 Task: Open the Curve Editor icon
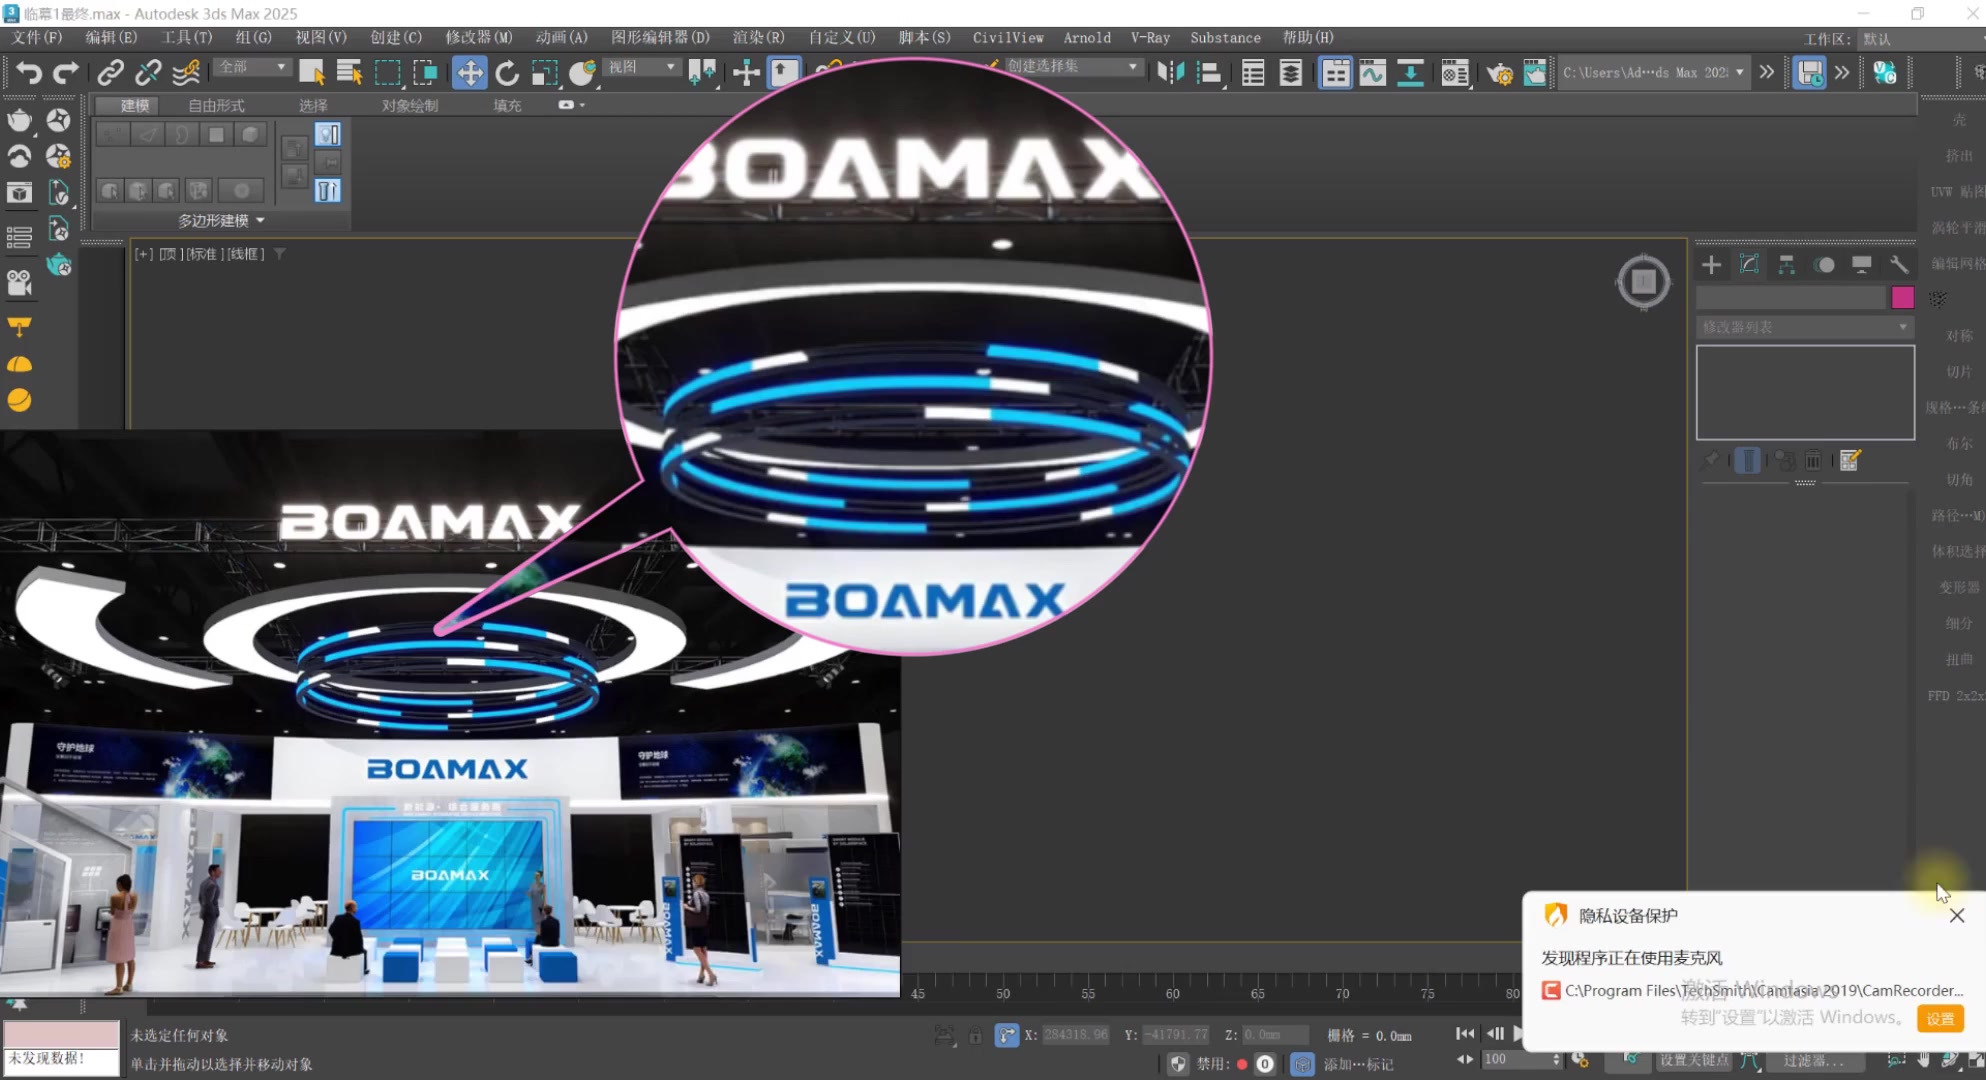(1372, 72)
